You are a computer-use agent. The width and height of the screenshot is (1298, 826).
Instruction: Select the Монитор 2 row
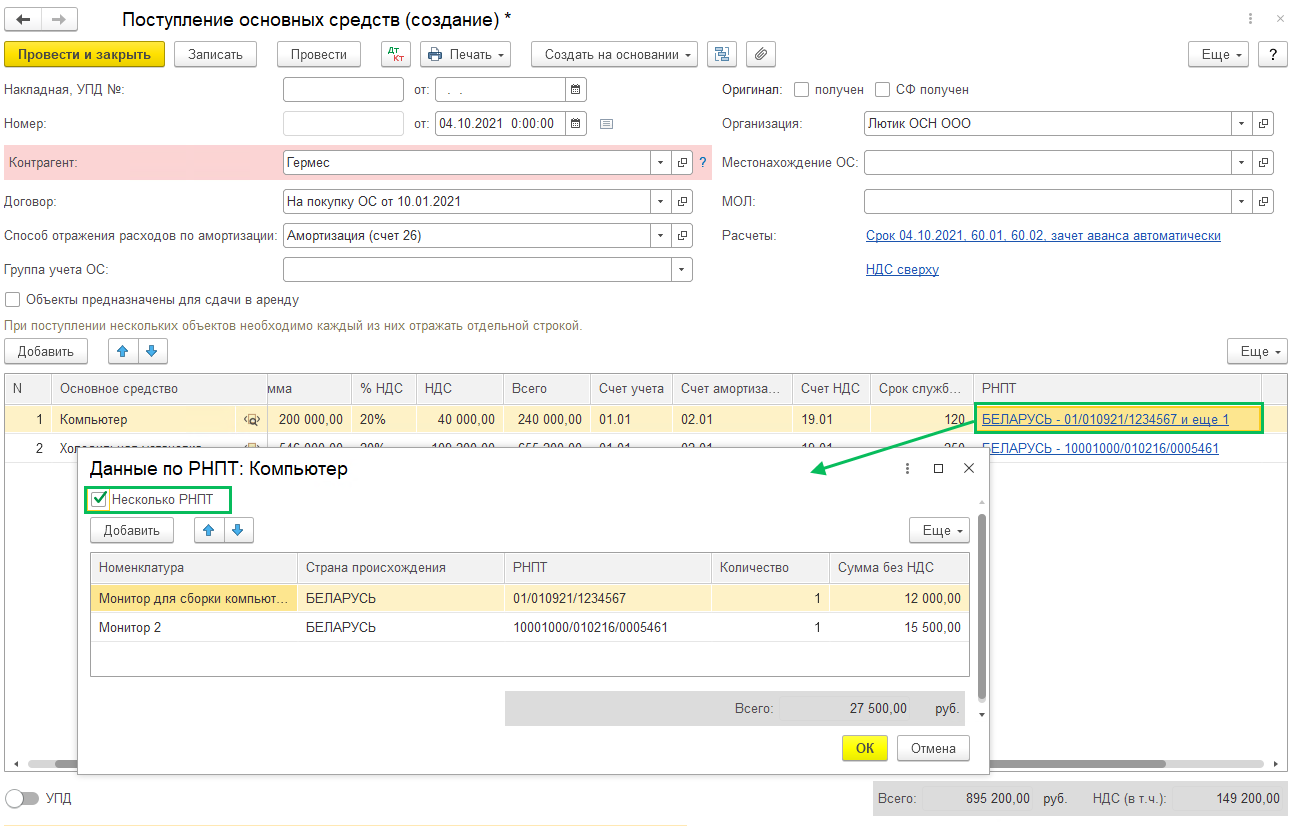[x=530, y=628]
